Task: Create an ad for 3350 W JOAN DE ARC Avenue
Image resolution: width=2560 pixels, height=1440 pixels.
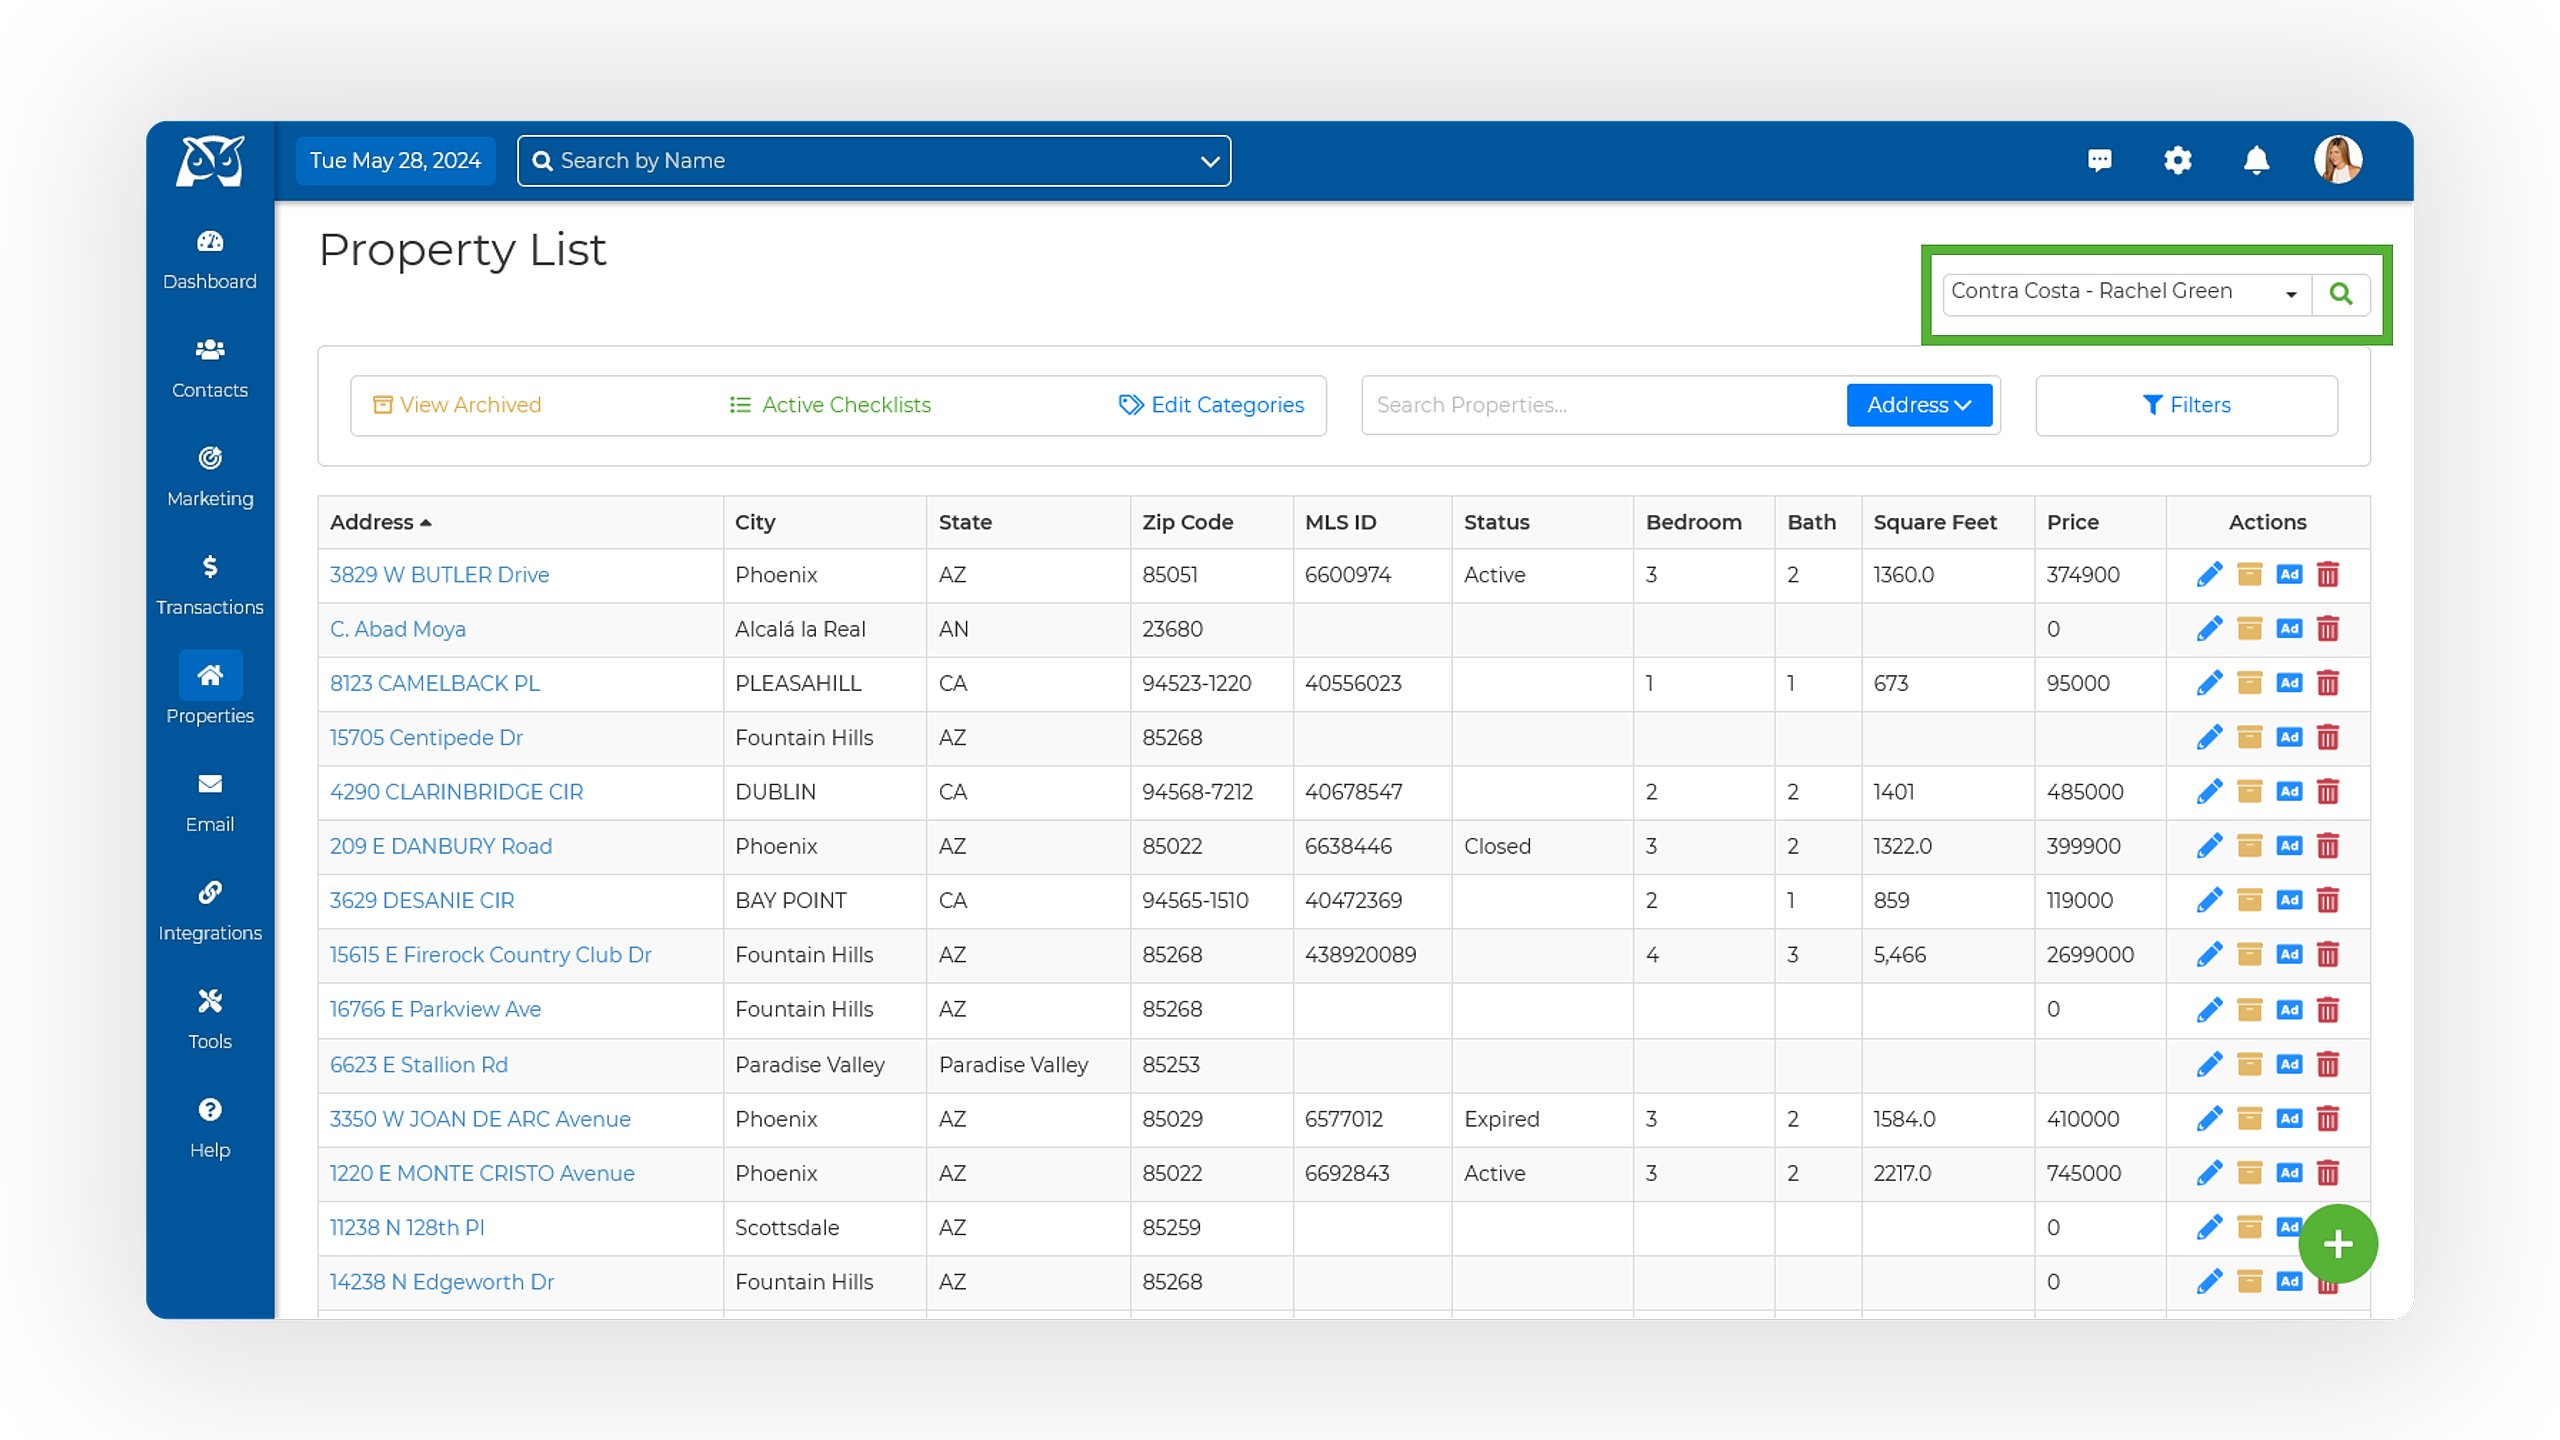Action: point(2289,1118)
